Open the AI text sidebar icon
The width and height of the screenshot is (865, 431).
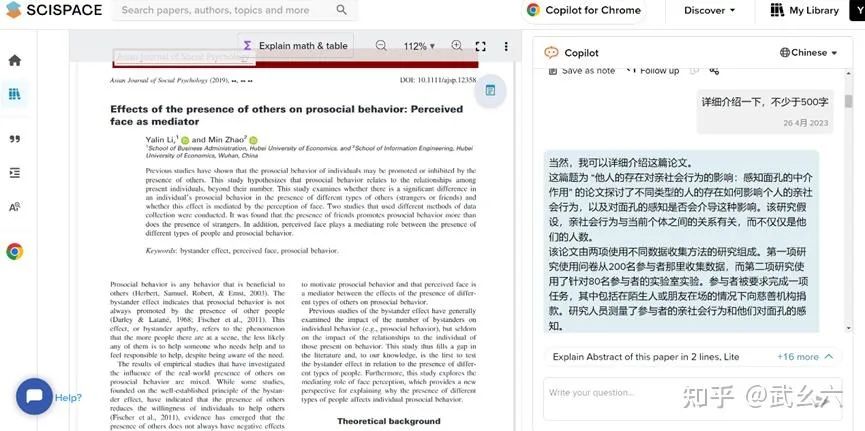coord(15,207)
